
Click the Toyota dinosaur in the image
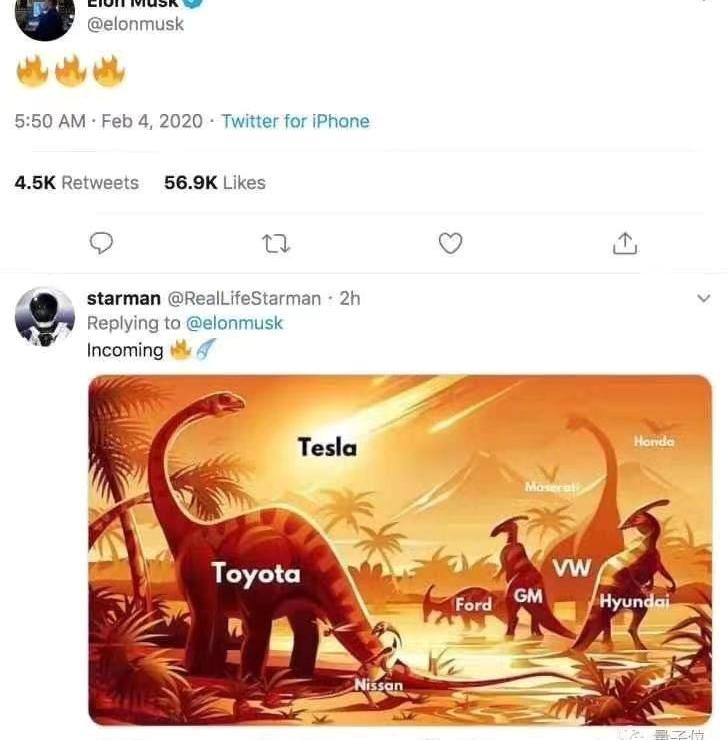point(256,574)
